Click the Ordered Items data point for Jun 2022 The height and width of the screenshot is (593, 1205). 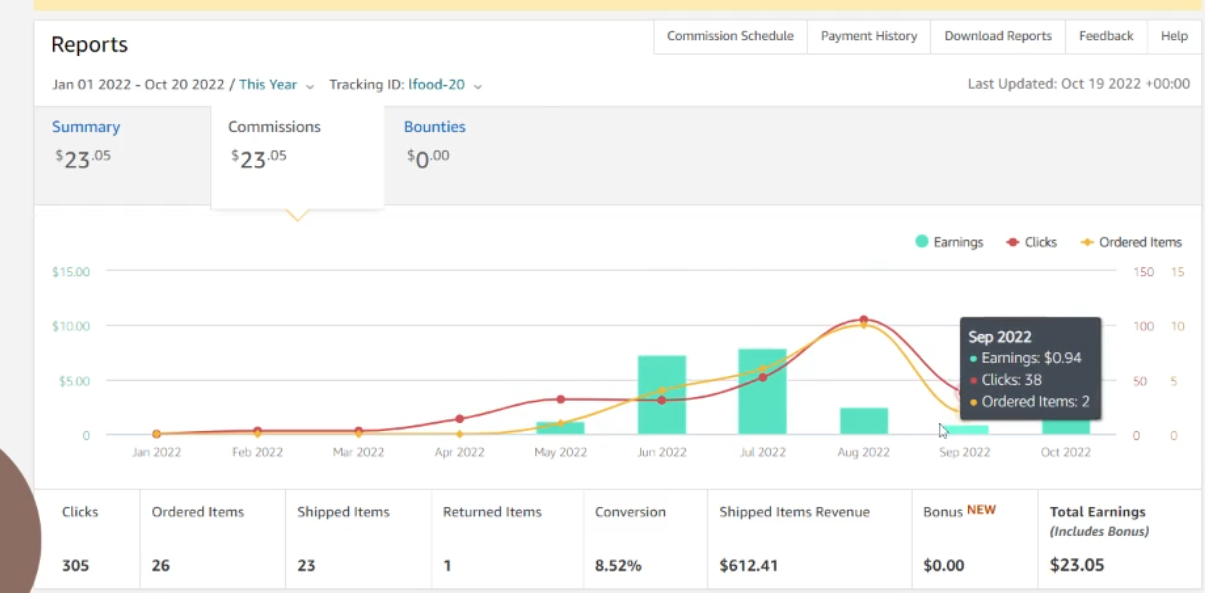(x=662, y=390)
